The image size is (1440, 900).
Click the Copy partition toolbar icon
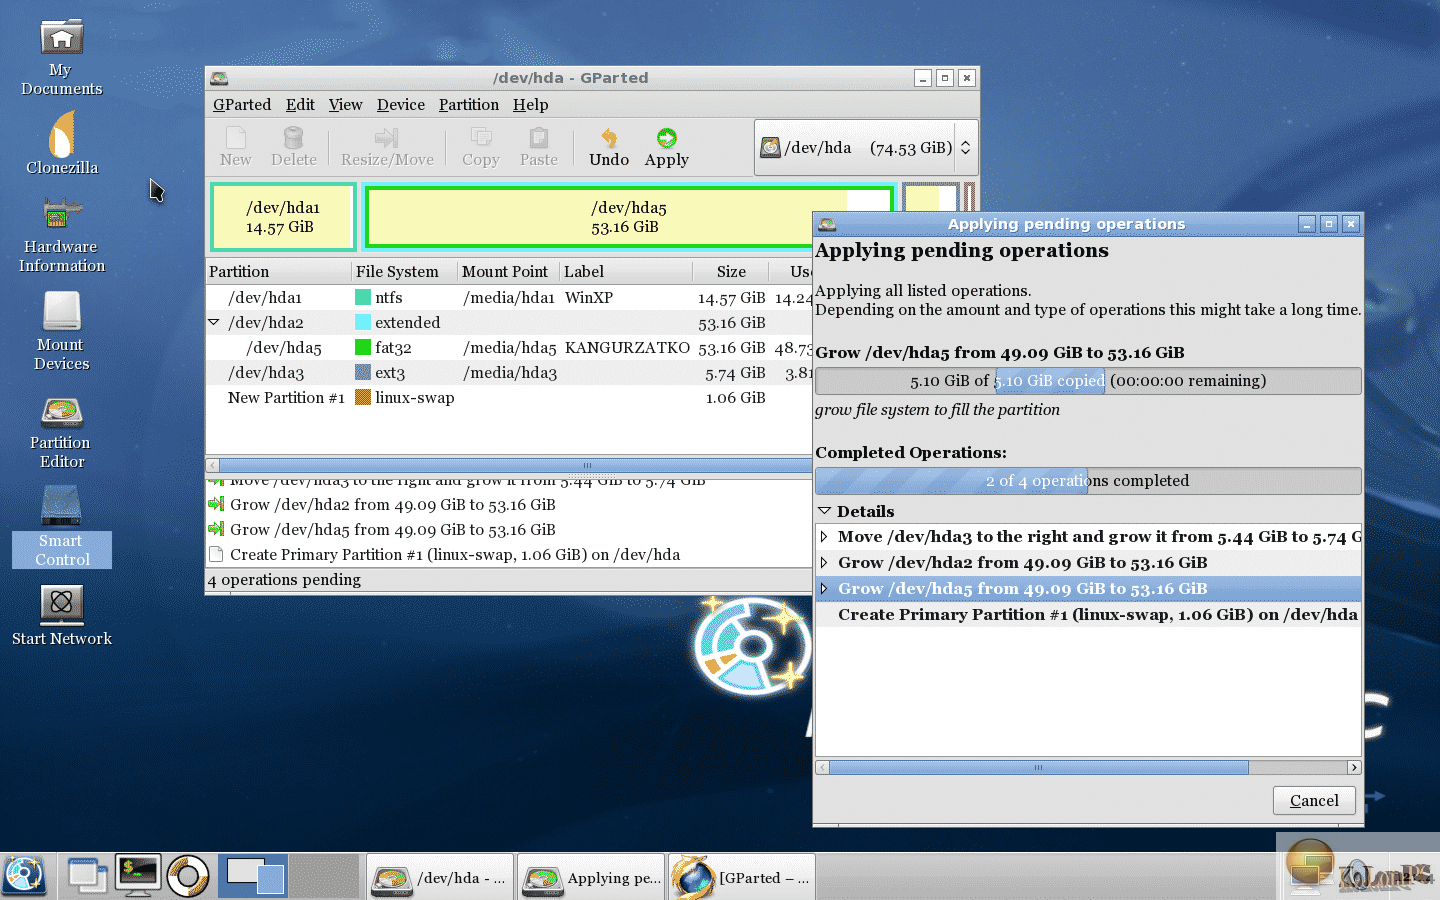(x=481, y=146)
